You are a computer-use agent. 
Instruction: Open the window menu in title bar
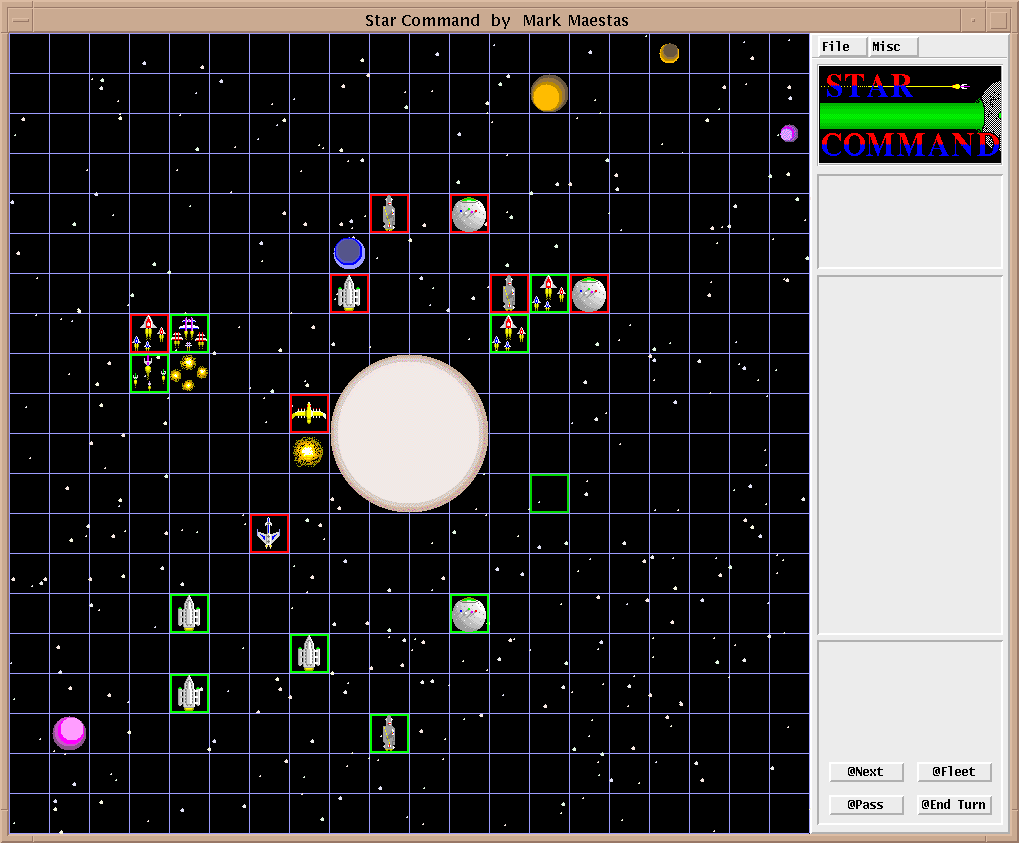coord(20,20)
